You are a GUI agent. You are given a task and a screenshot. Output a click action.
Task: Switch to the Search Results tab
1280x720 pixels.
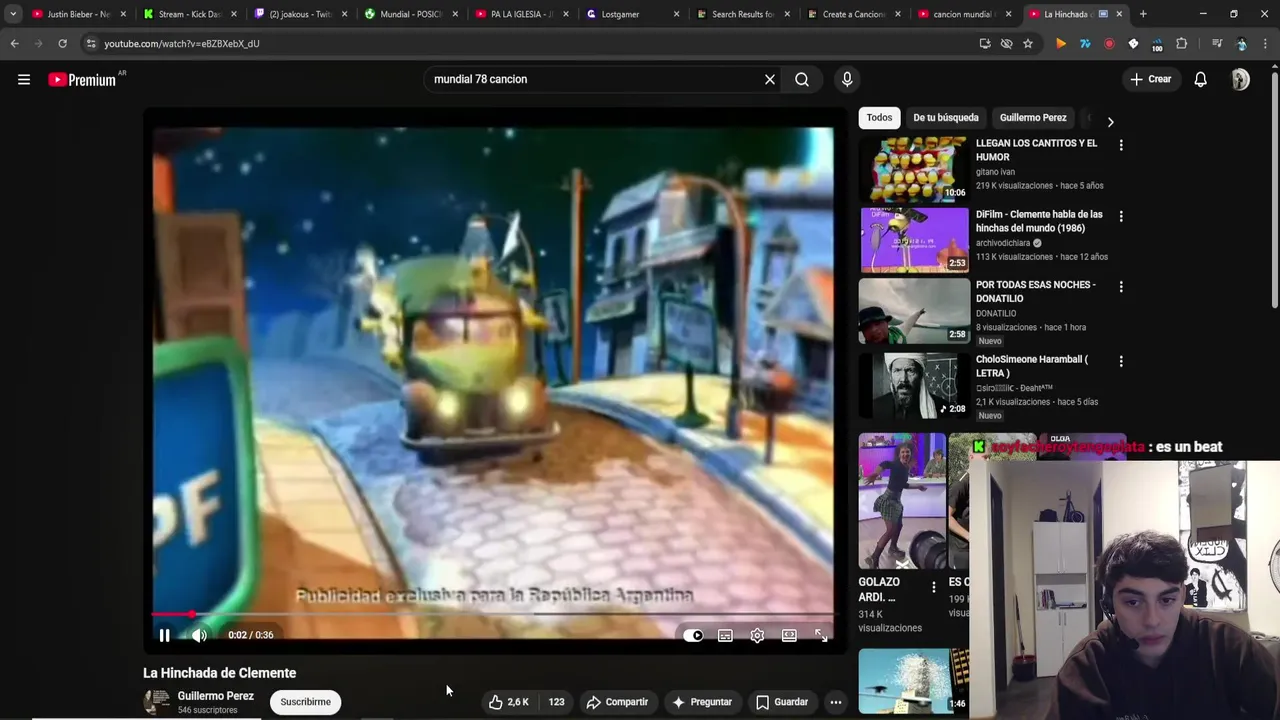point(743,14)
